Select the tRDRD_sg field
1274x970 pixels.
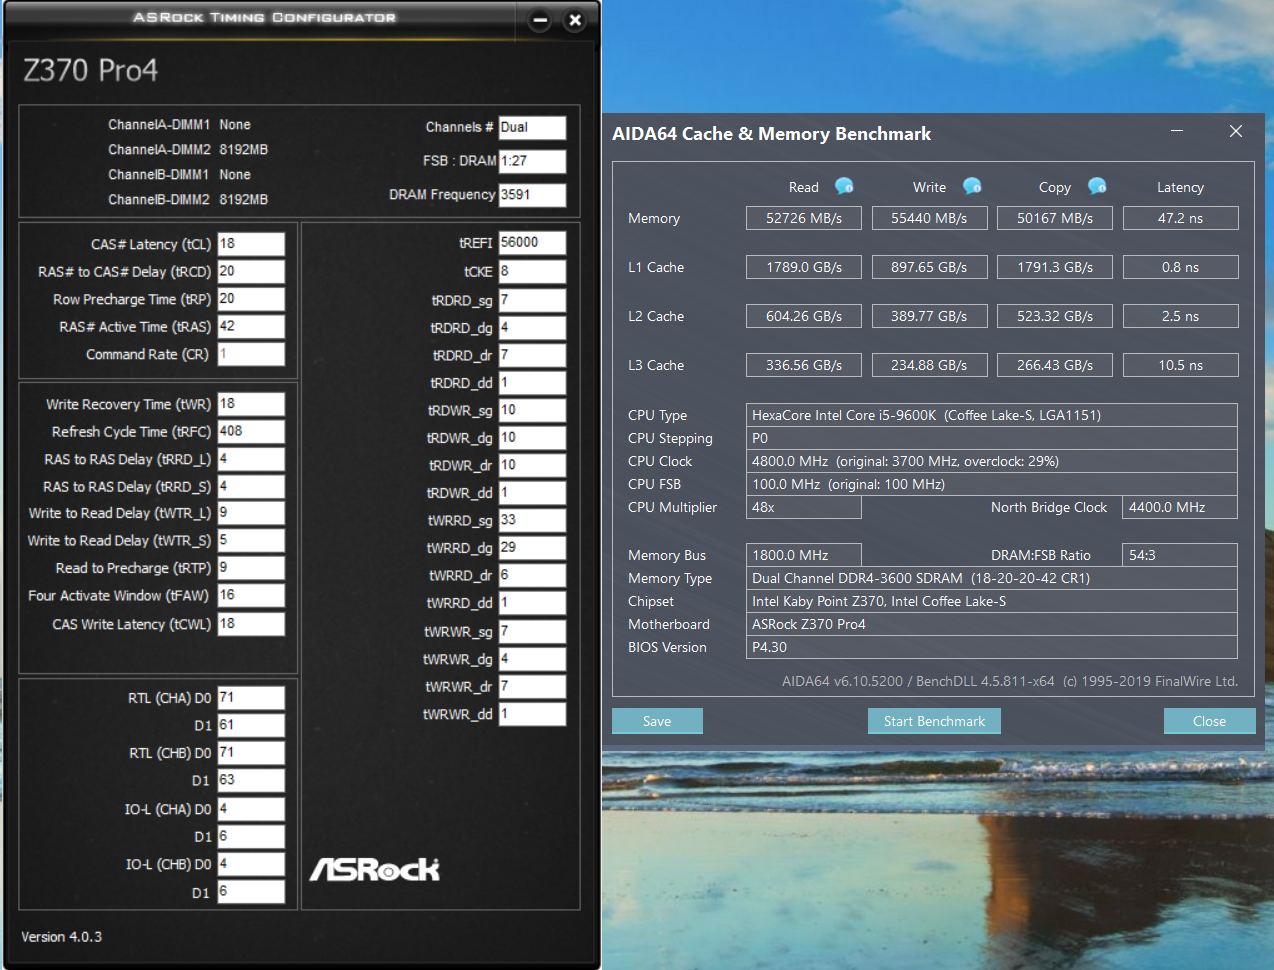click(532, 300)
